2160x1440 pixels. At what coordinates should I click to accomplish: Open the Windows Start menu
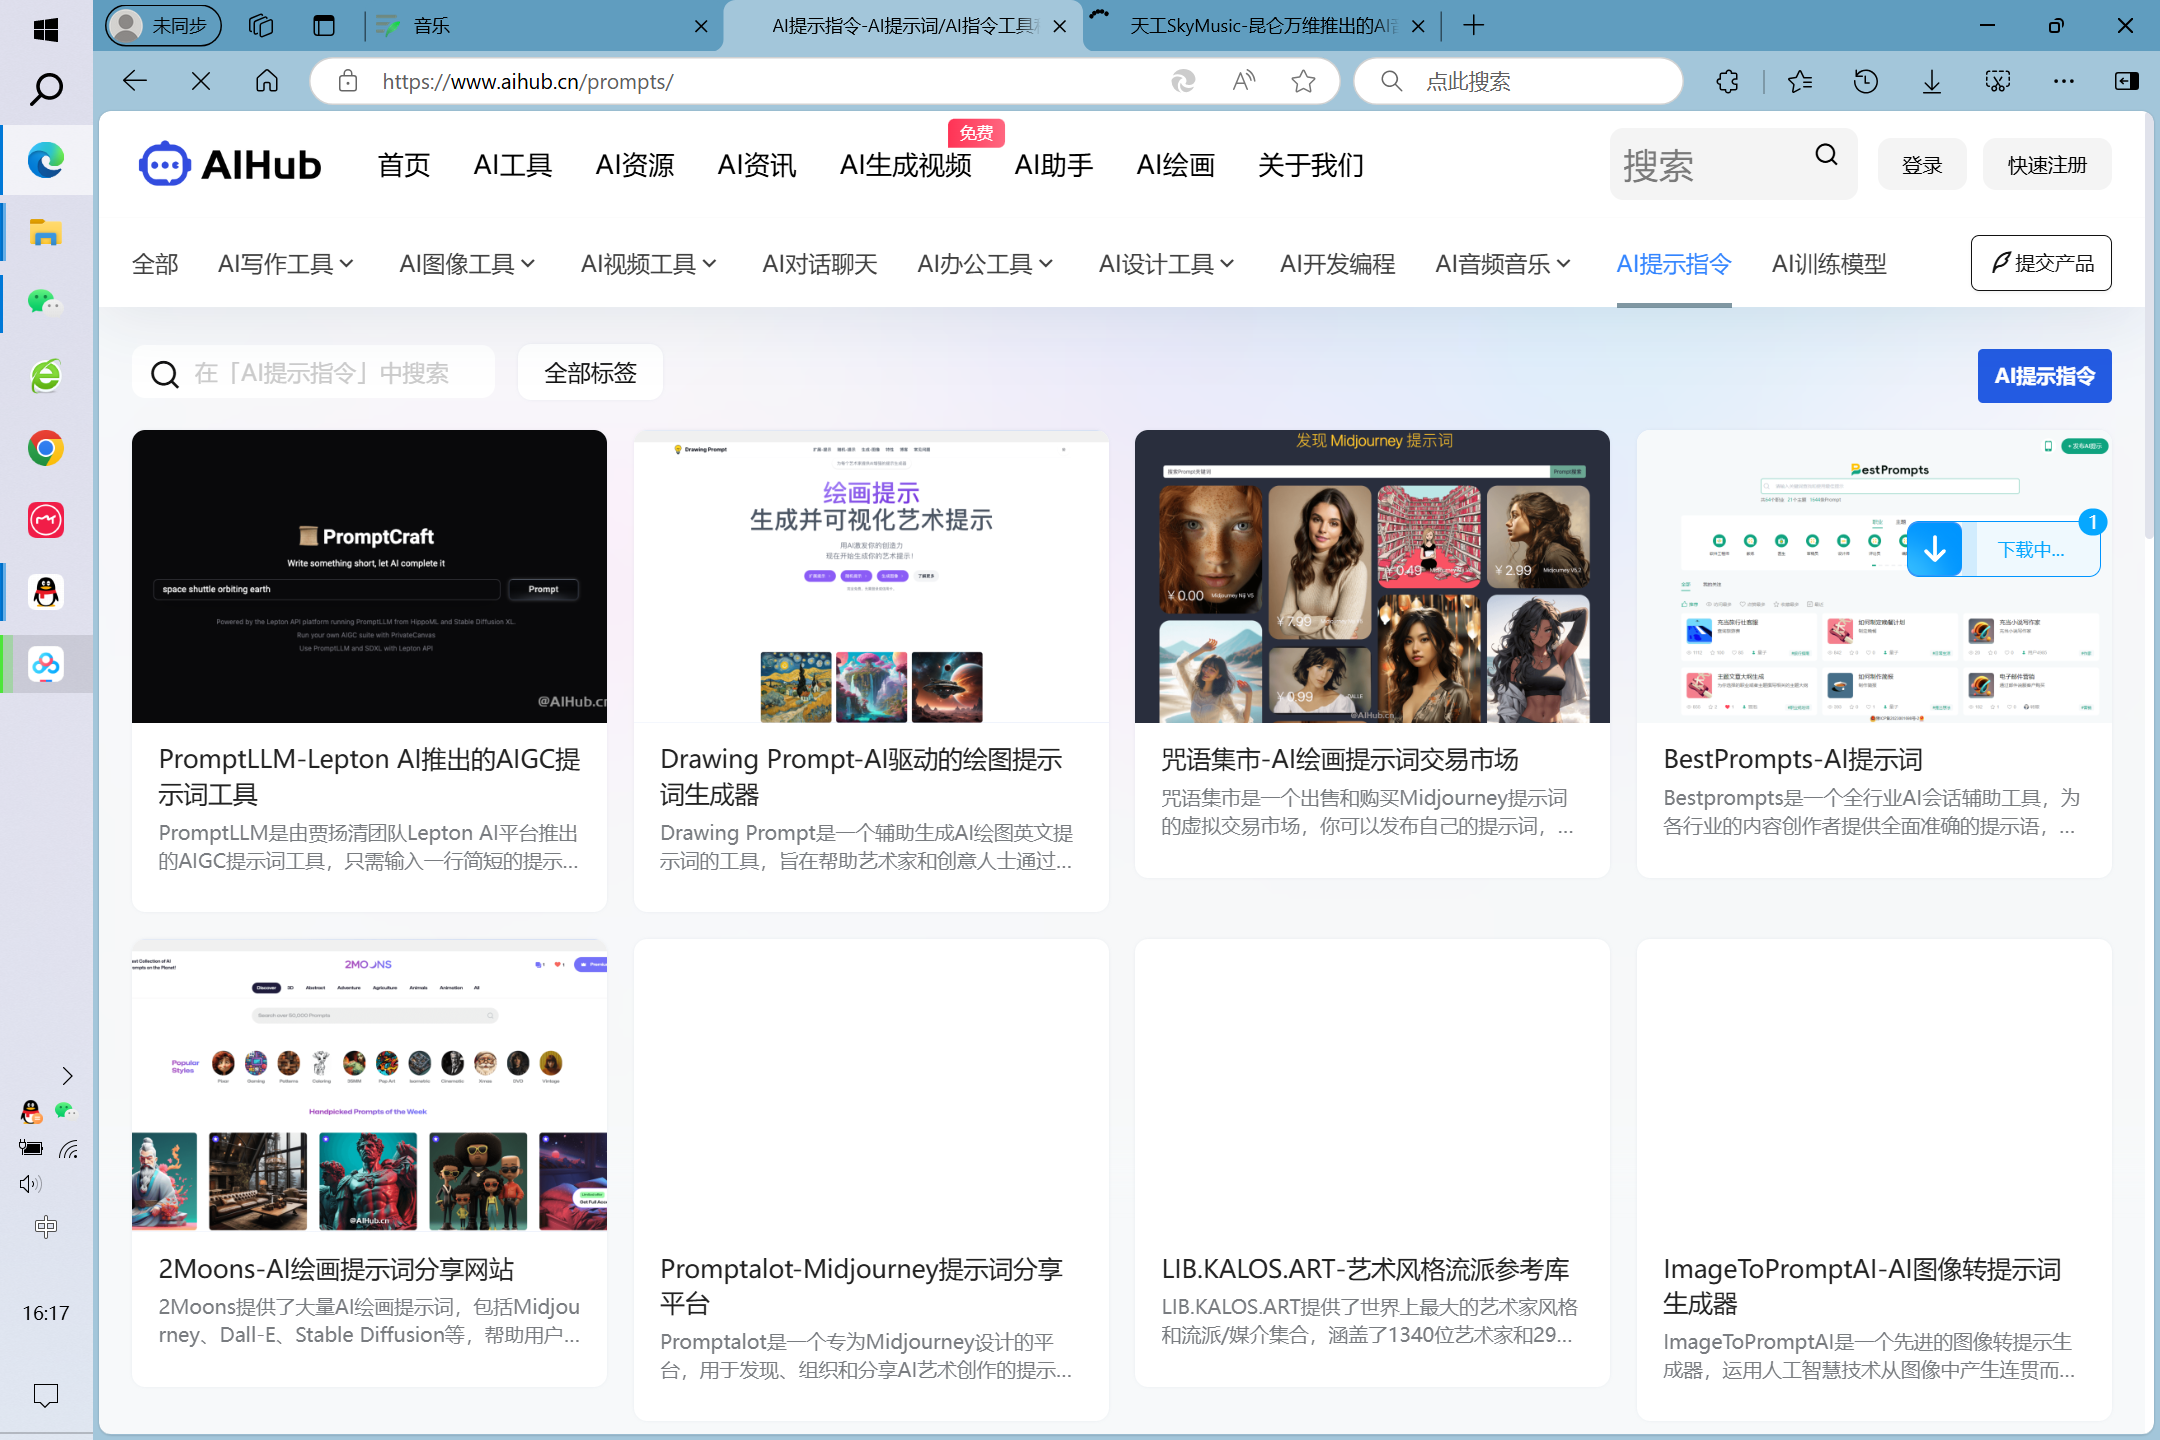pyautogui.click(x=46, y=30)
